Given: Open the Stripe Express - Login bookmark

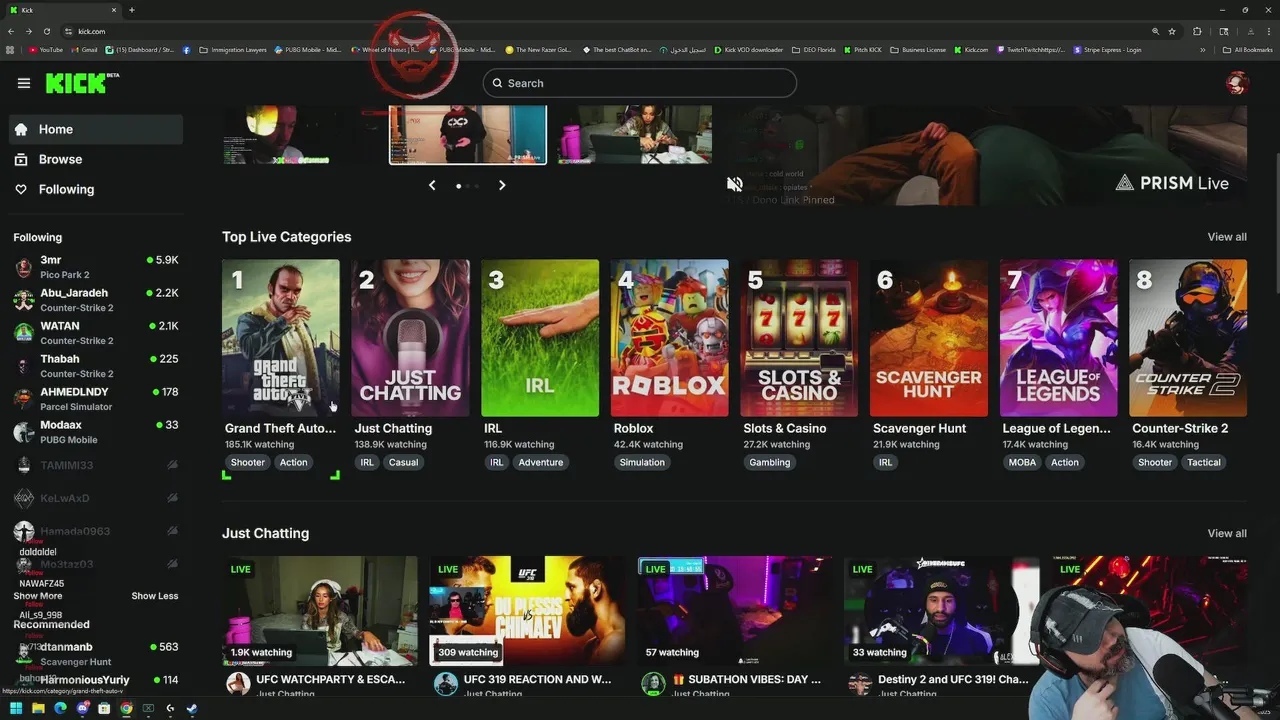Looking at the screenshot, I should point(1107,50).
